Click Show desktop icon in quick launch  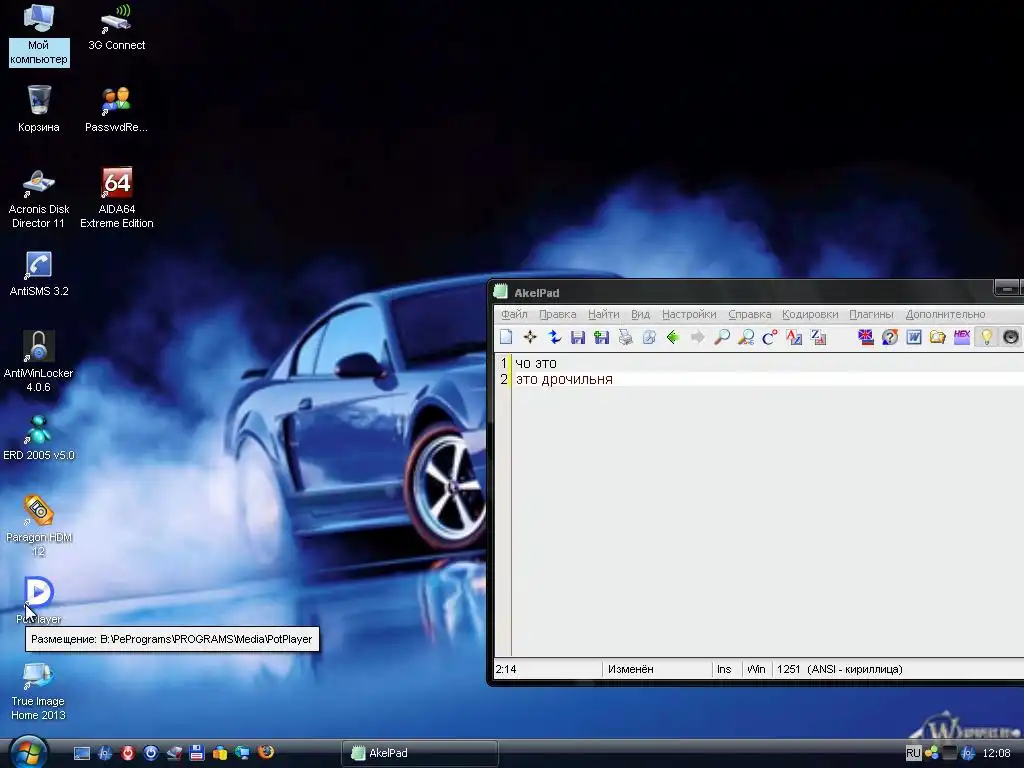click(x=82, y=753)
